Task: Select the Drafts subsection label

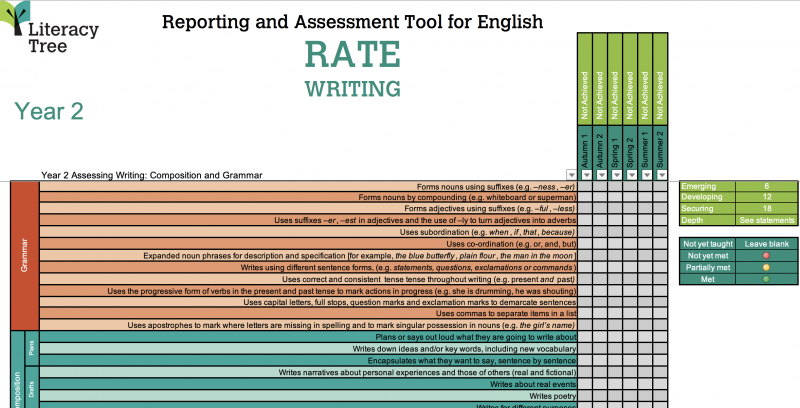Action: [31, 390]
